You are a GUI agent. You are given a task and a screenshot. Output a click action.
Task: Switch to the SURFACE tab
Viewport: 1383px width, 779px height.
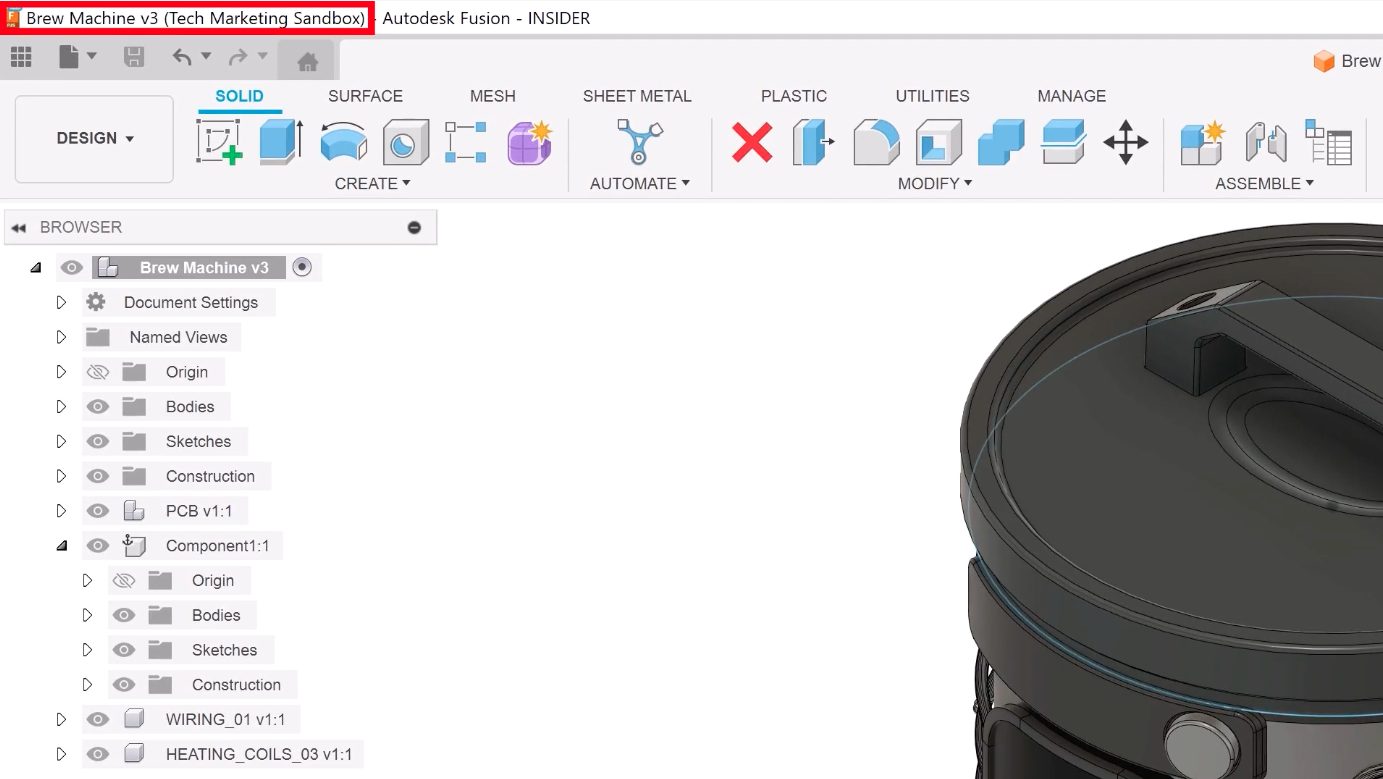point(364,95)
